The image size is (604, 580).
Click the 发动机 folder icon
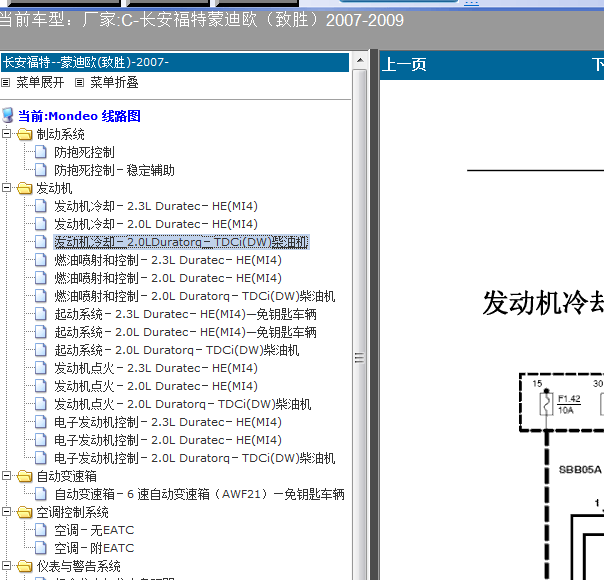(25, 188)
